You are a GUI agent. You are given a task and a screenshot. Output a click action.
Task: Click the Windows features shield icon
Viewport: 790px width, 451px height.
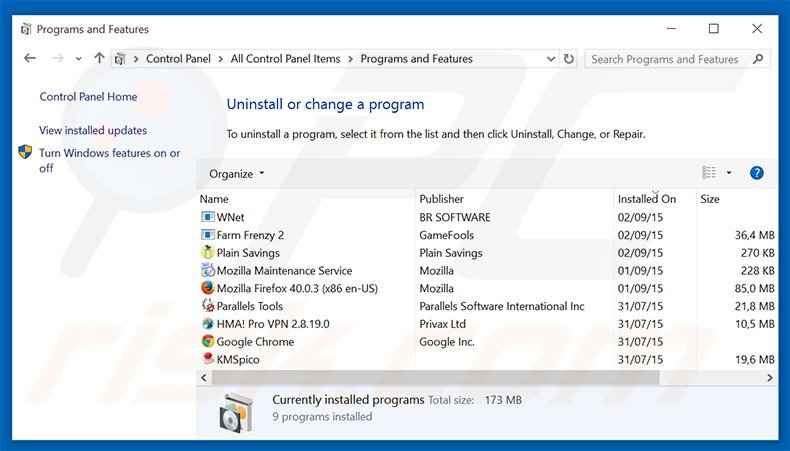[x=25, y=152]
